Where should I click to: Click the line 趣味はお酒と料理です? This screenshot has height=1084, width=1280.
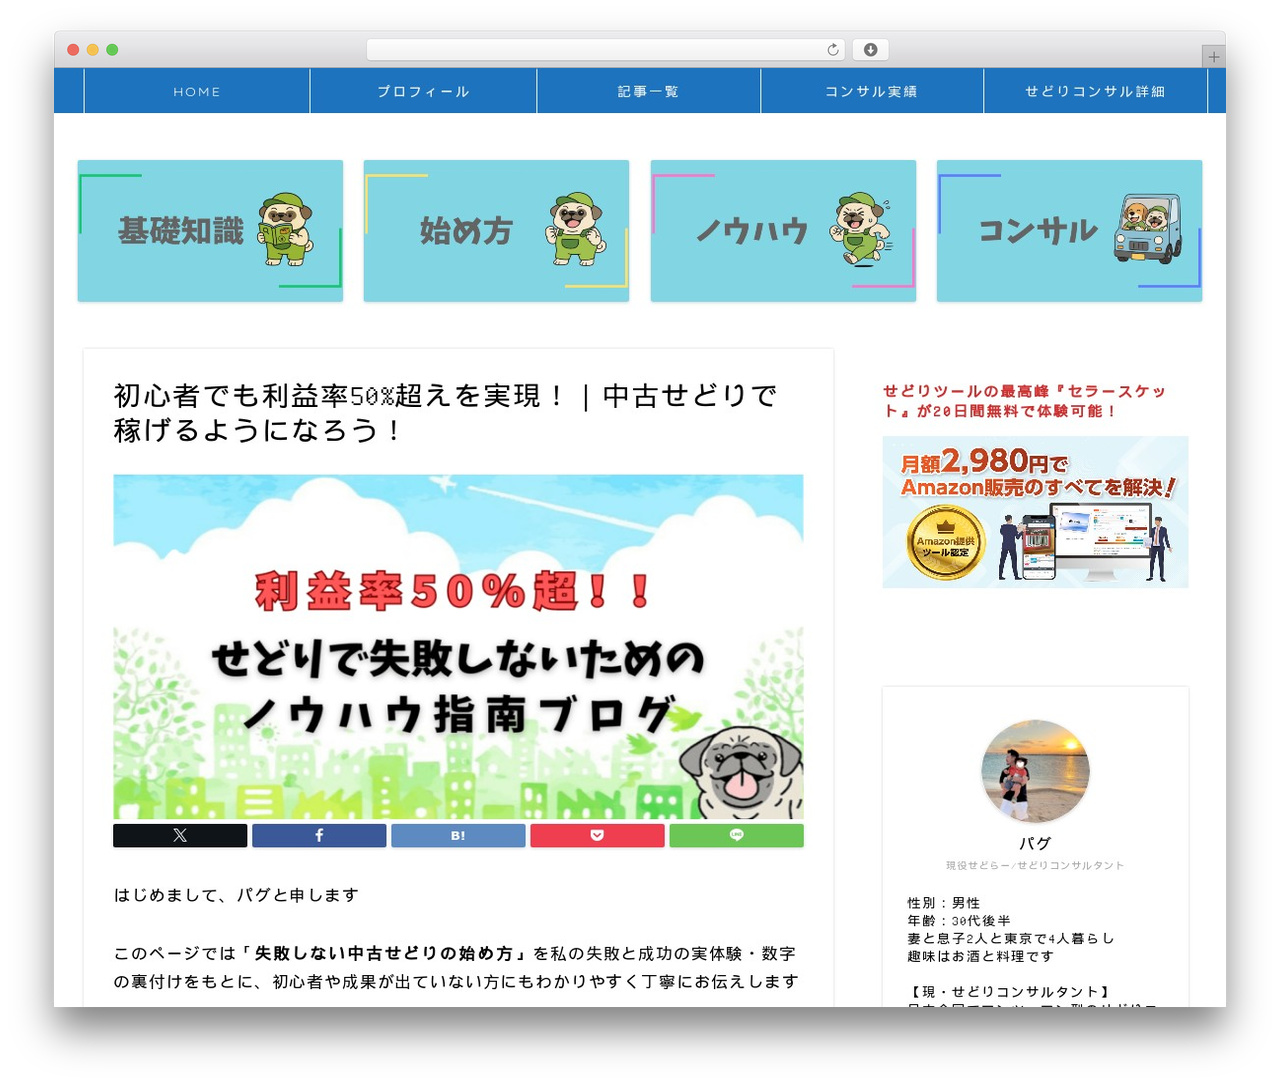coord(981,957)
